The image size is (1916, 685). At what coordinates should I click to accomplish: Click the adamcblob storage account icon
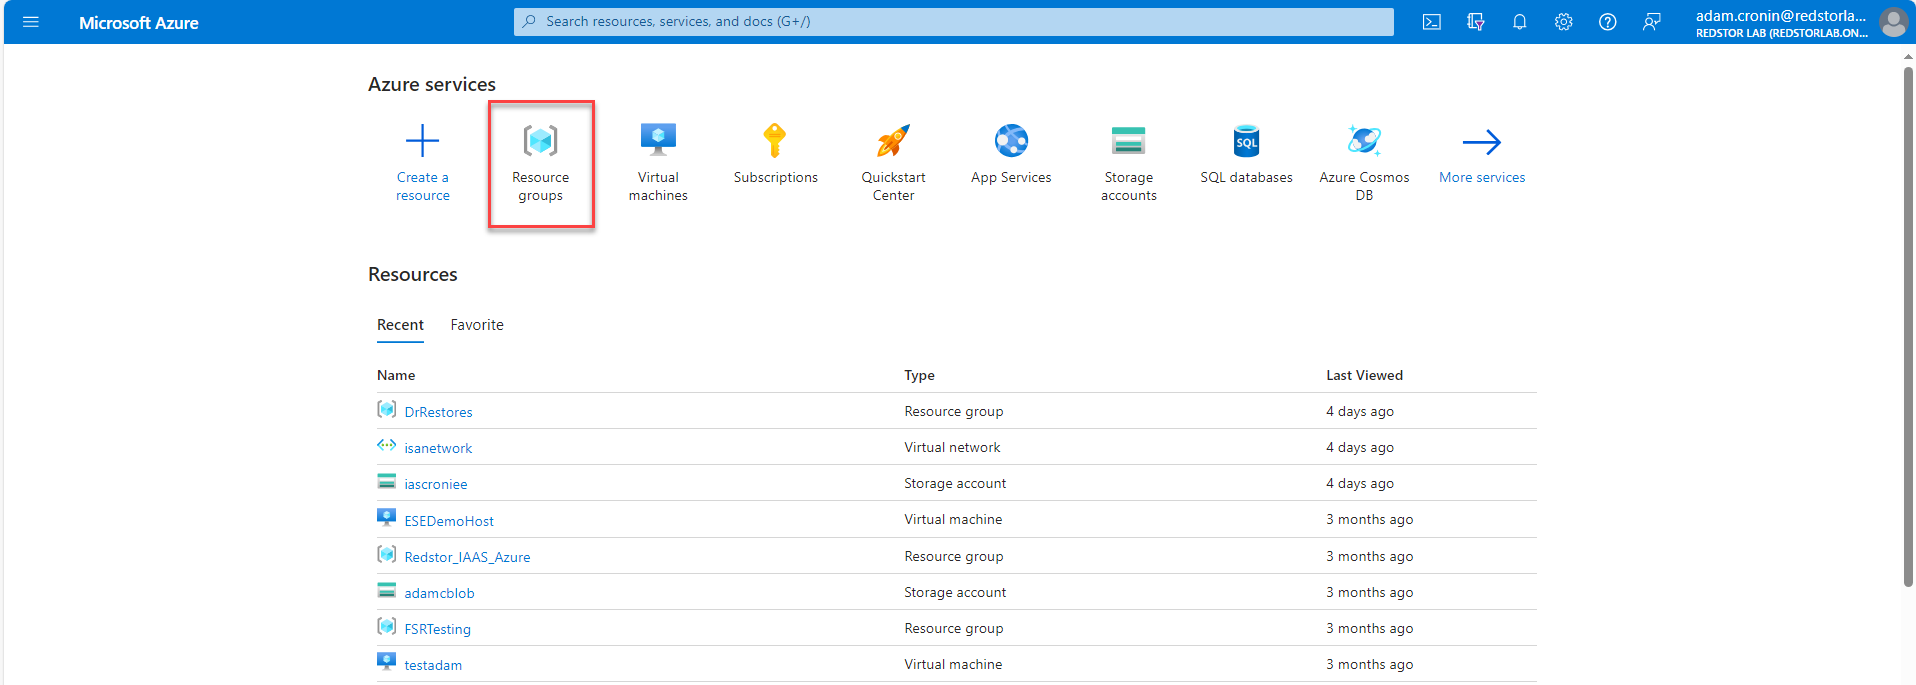(x=387, y=591)
